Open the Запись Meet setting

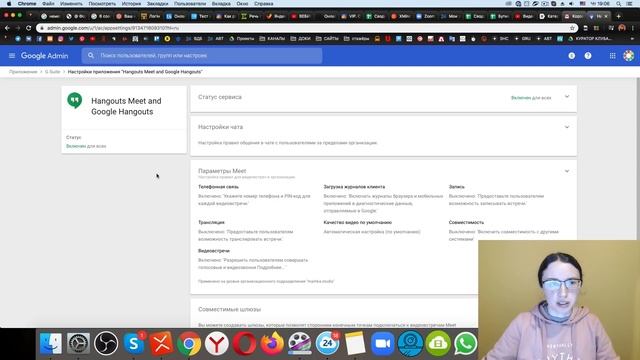pos(456,187)
